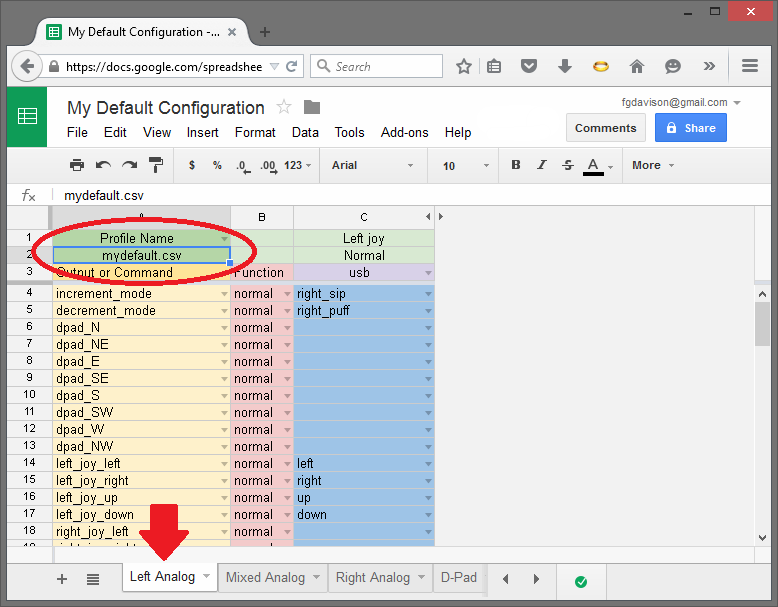
Task: Open the move-to-folder icon
Action: tap(312, 107)
